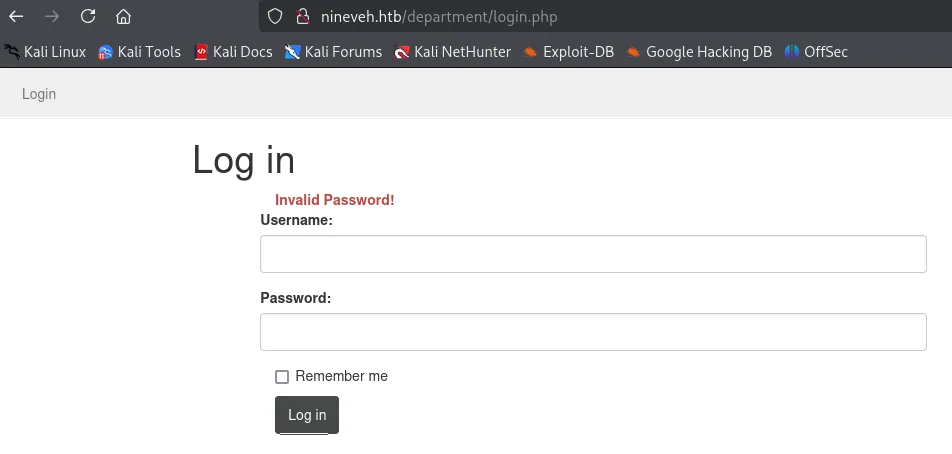Click the tracking protection shield icon
Image resolution: width=952 pixels, height=454 pixels.
(x=277, y=16)
